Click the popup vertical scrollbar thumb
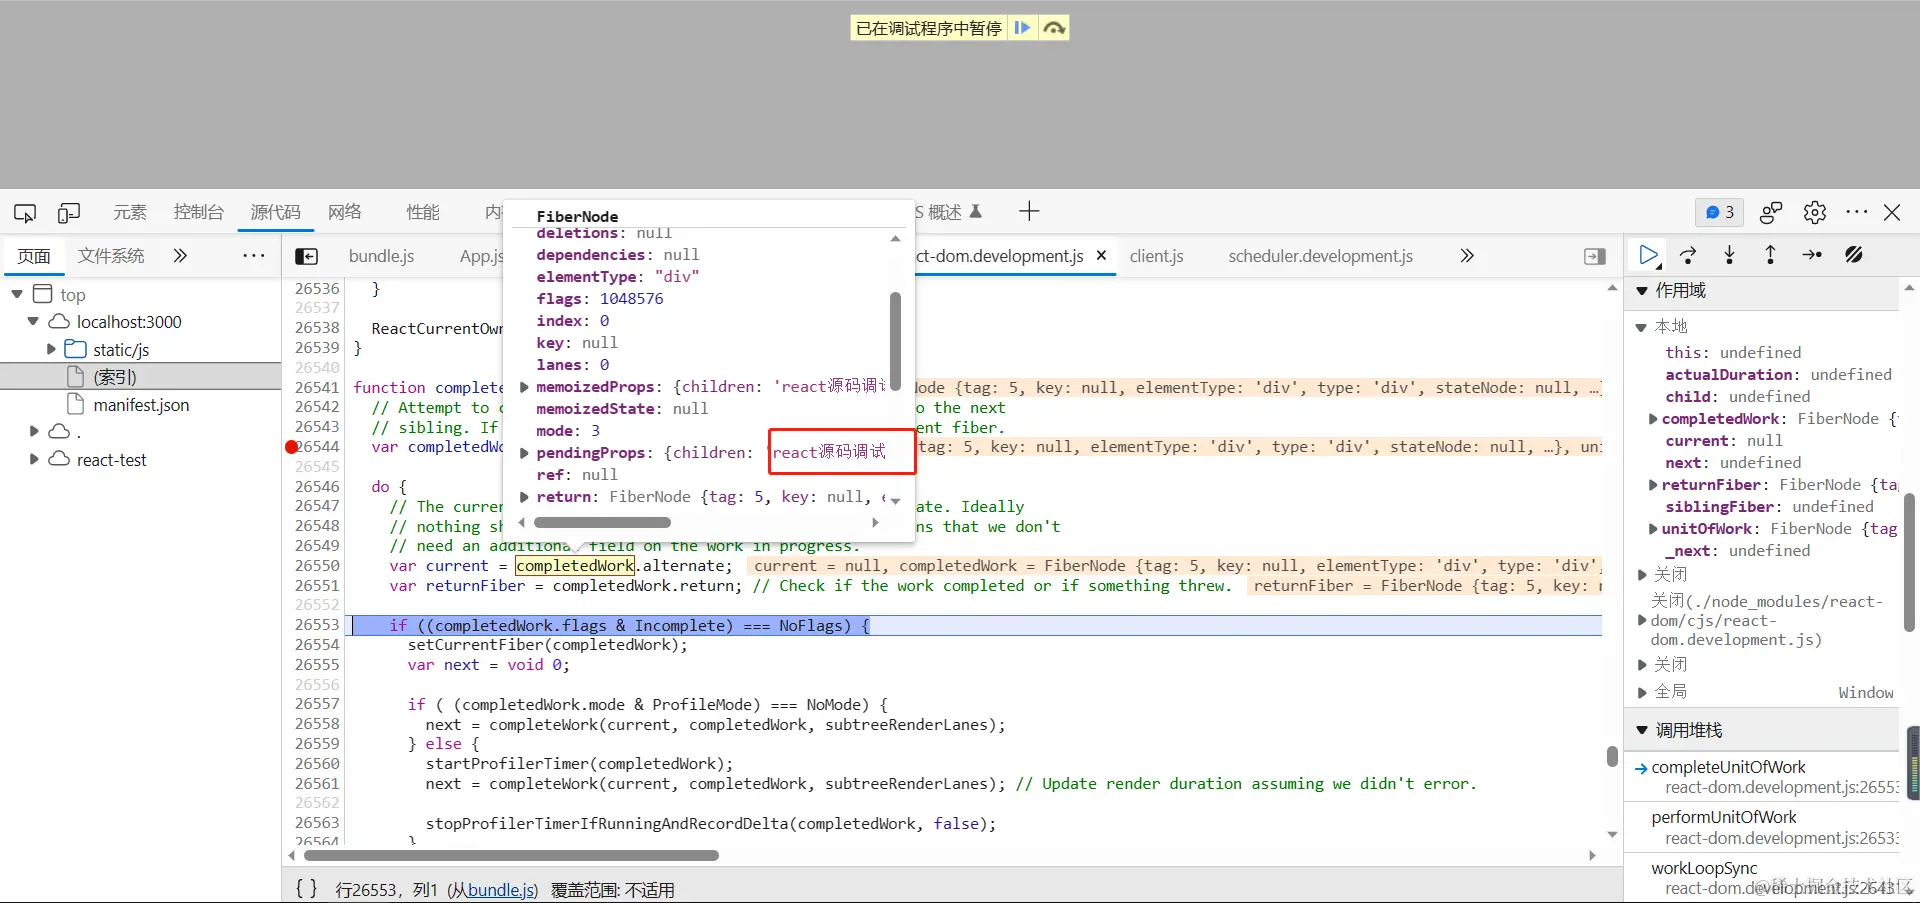The image size is (1920, 903). (x=895, y=341)
